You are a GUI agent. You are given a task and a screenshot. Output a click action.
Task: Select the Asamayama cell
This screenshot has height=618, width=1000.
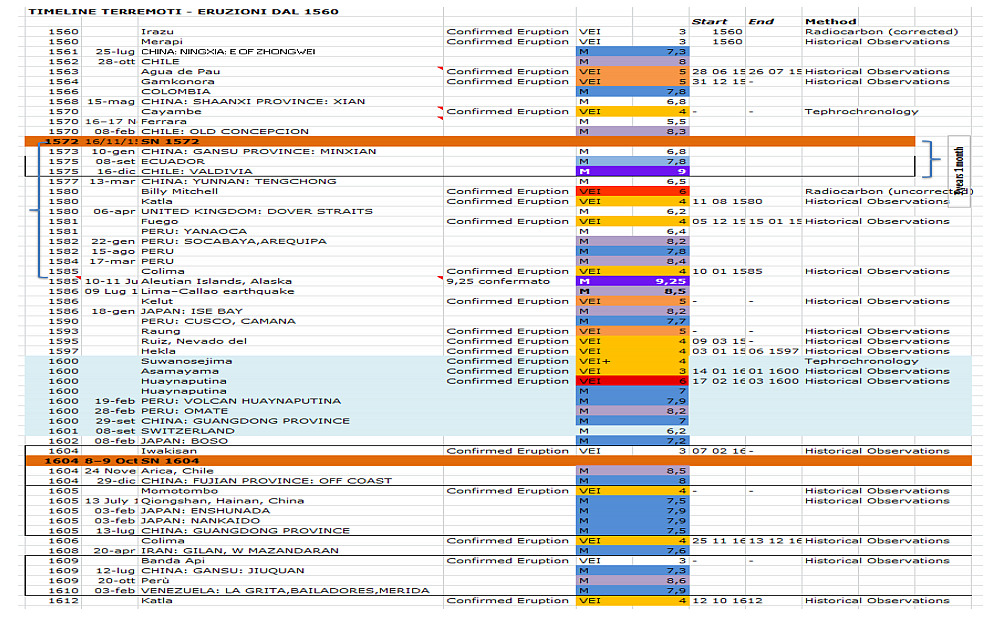click(x=180, y=371)
